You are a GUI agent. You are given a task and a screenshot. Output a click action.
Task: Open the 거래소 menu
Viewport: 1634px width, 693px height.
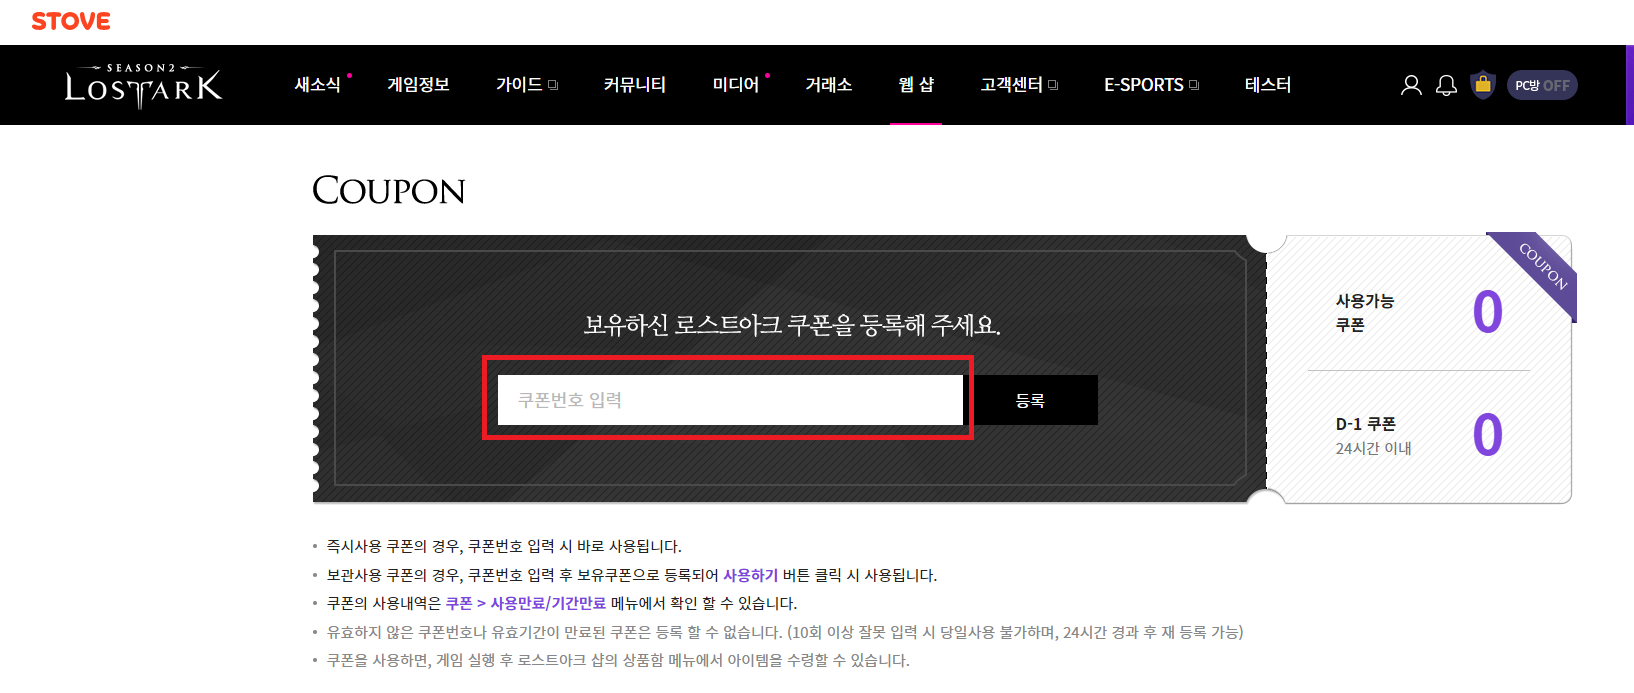point(829,85)
